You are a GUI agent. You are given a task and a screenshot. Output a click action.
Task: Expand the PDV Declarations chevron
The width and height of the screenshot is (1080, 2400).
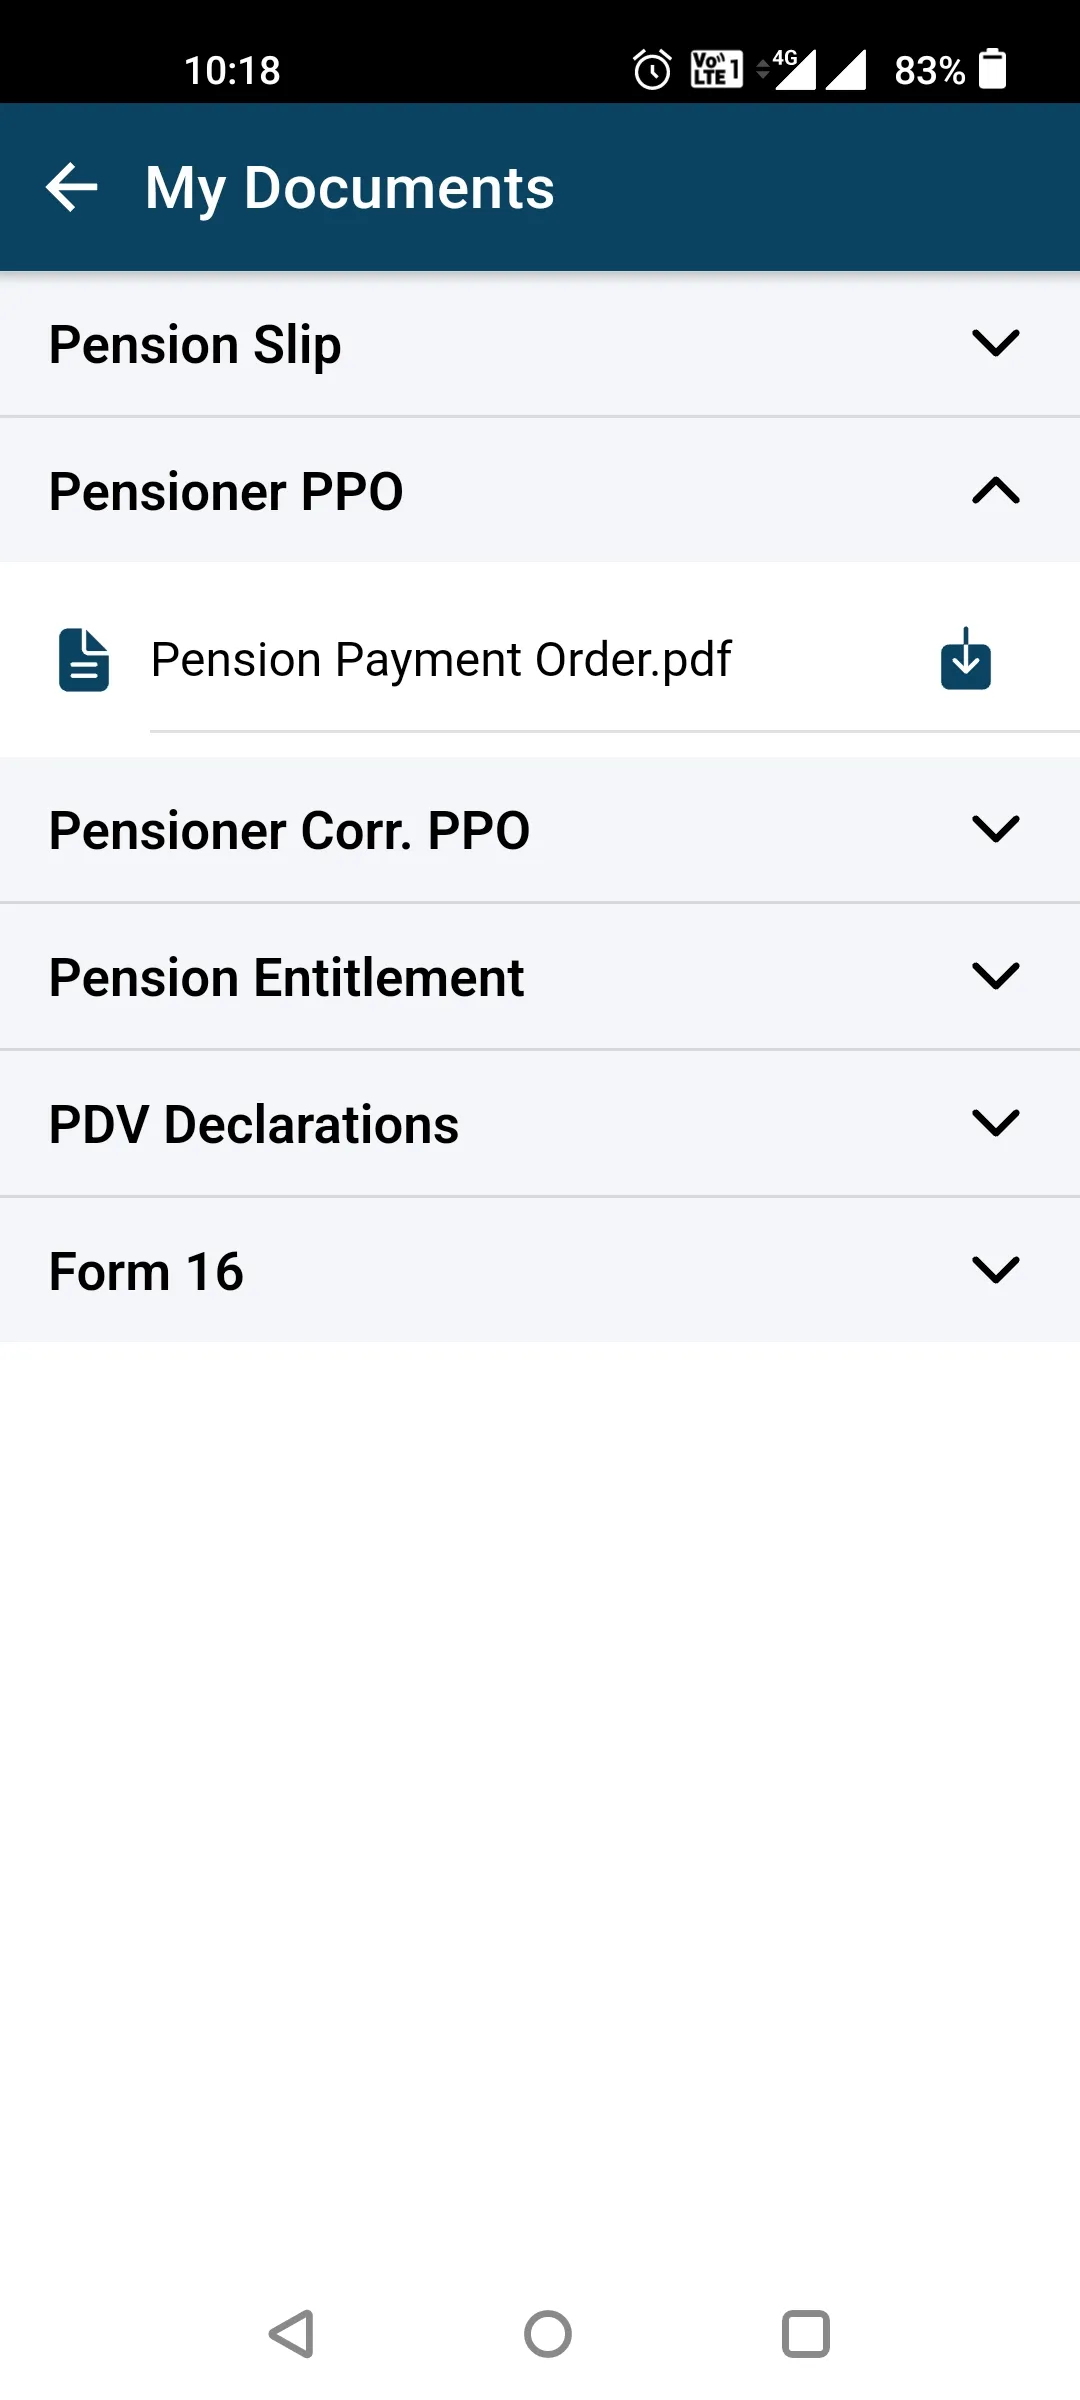[x=995, y=1123]
